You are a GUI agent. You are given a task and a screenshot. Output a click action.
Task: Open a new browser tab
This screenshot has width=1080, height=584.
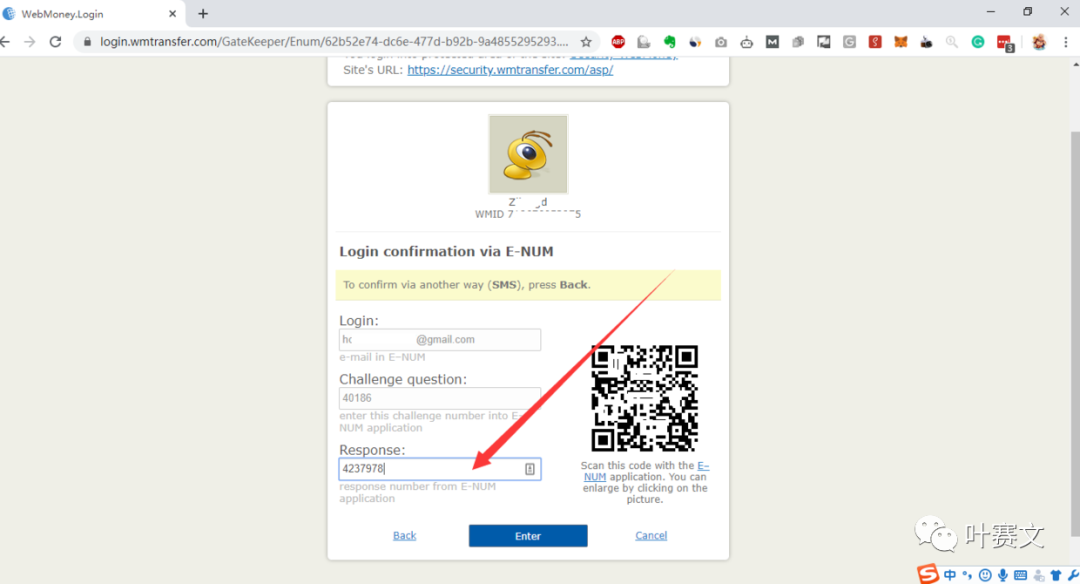[x=202, y=14]
